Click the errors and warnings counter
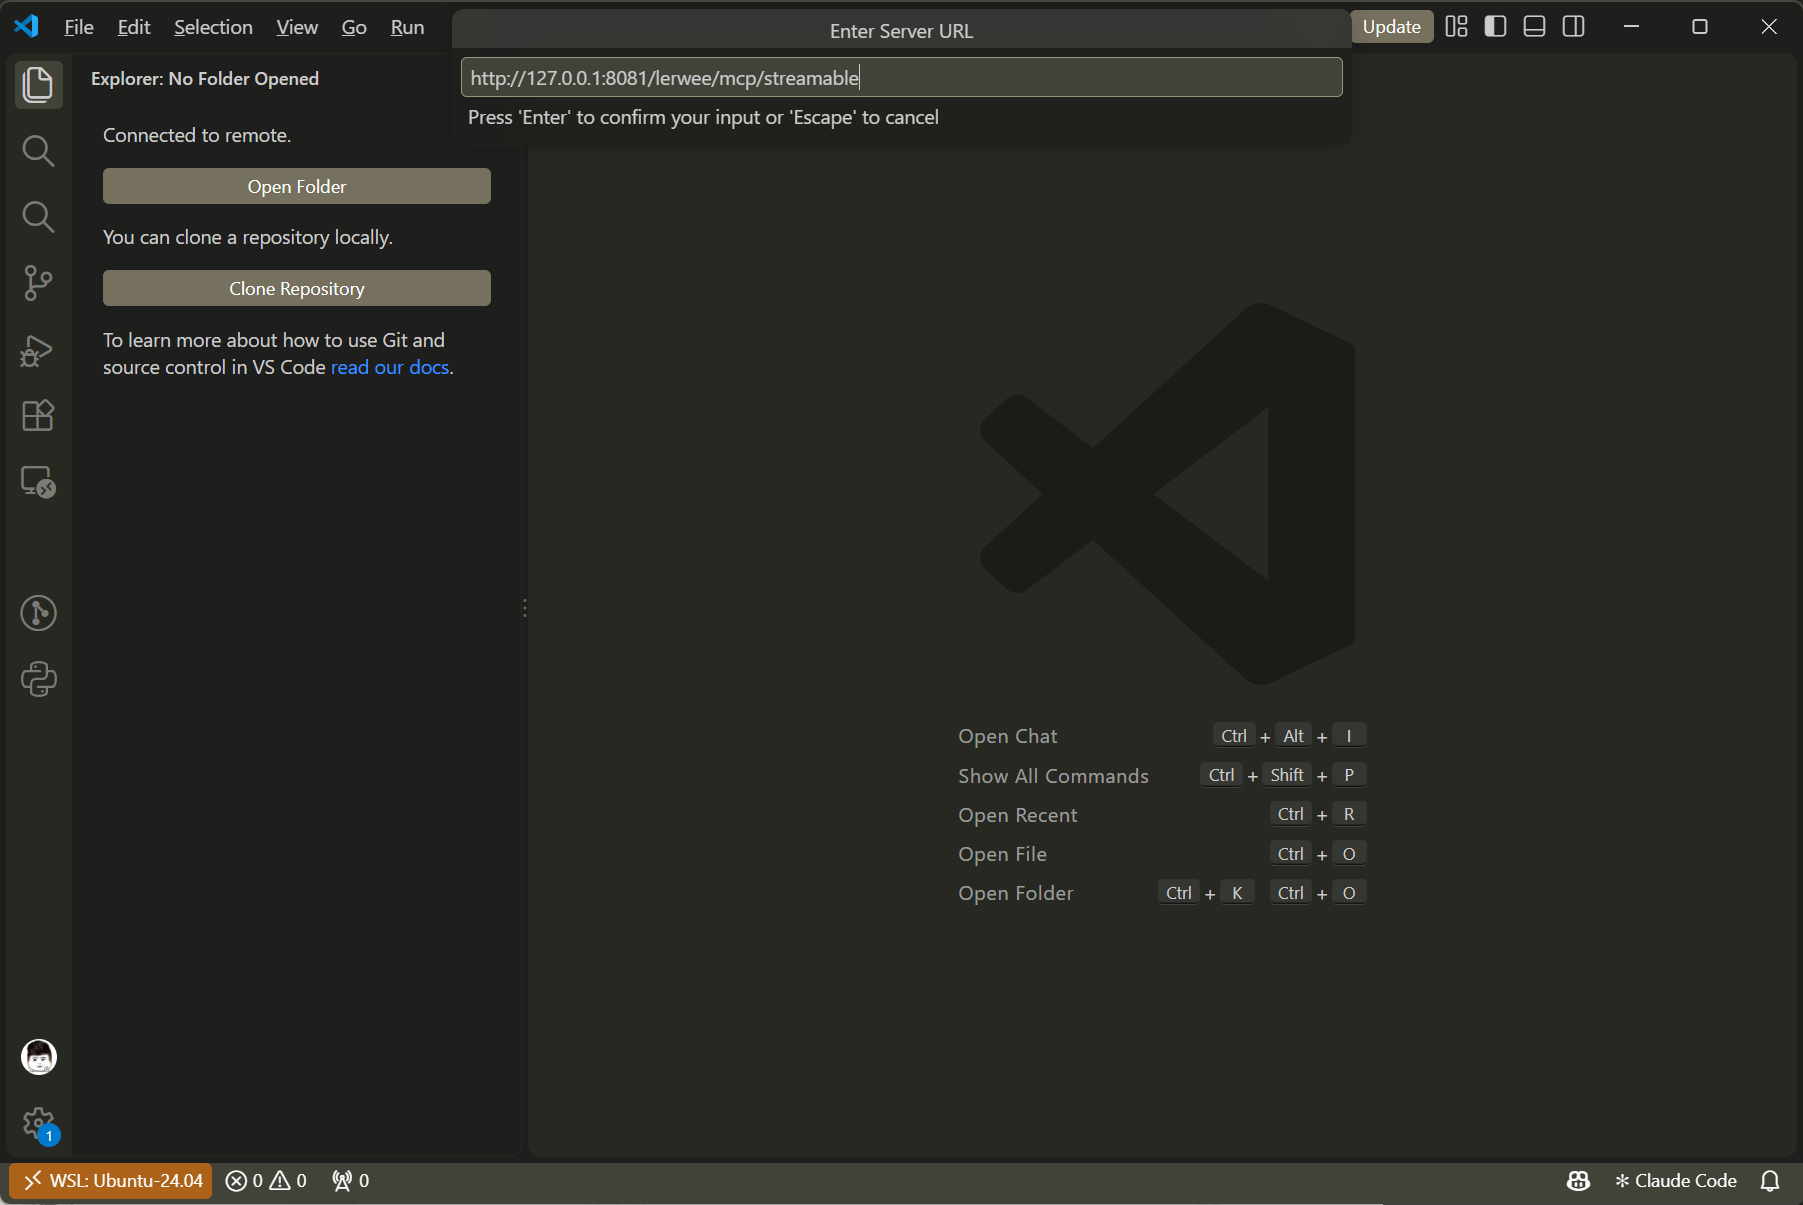Screen dimensions: 1803x1205 pos(266,1181)
